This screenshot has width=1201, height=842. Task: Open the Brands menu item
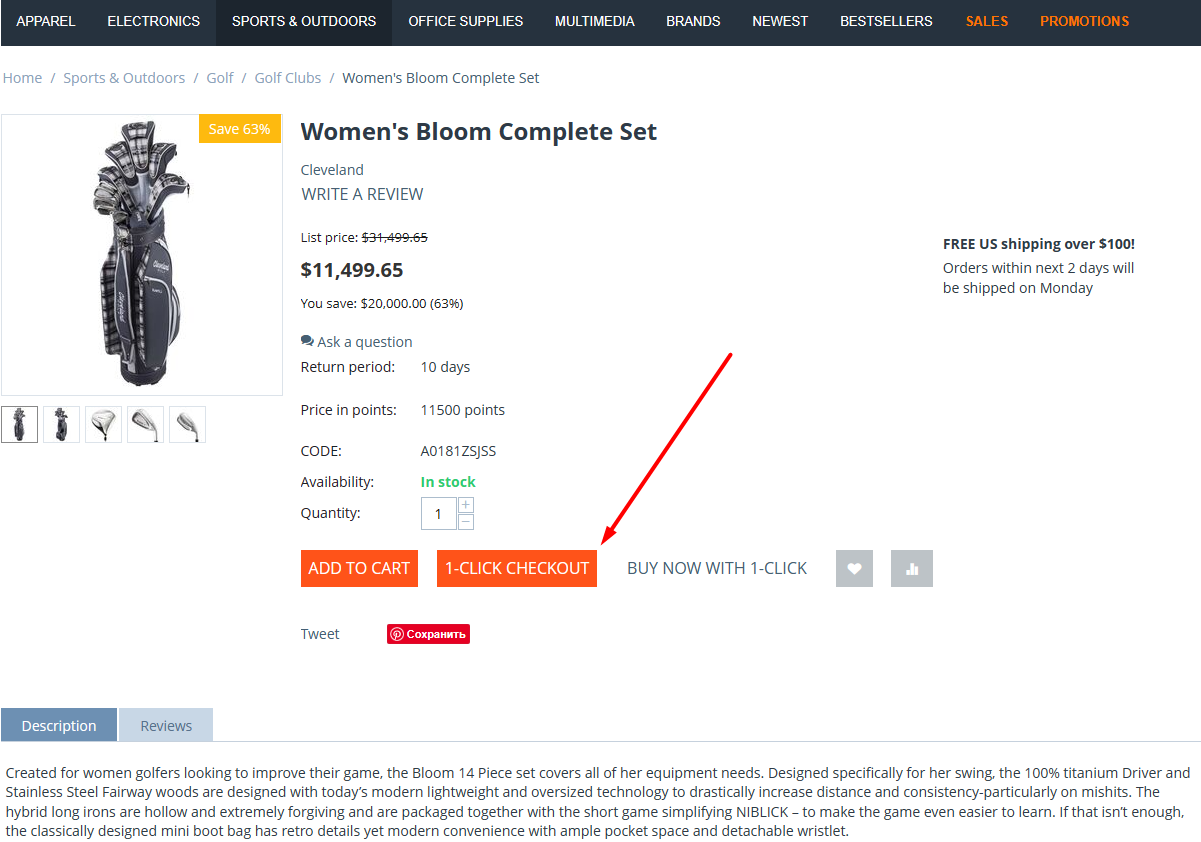point(694,21)
